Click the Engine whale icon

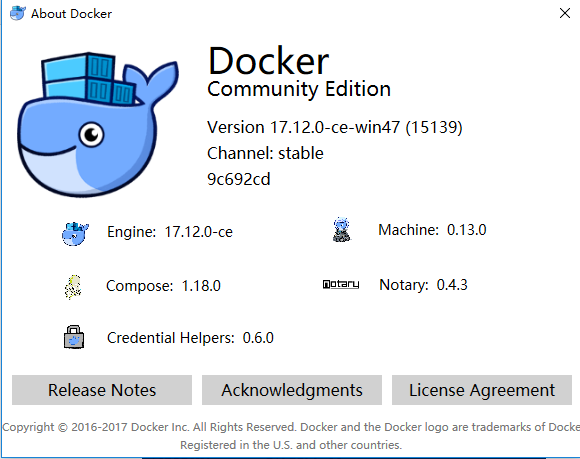75,234
